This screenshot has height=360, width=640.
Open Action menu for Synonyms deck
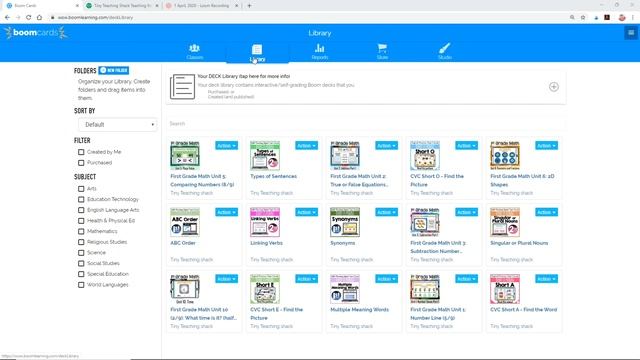[x=386, y=212]
